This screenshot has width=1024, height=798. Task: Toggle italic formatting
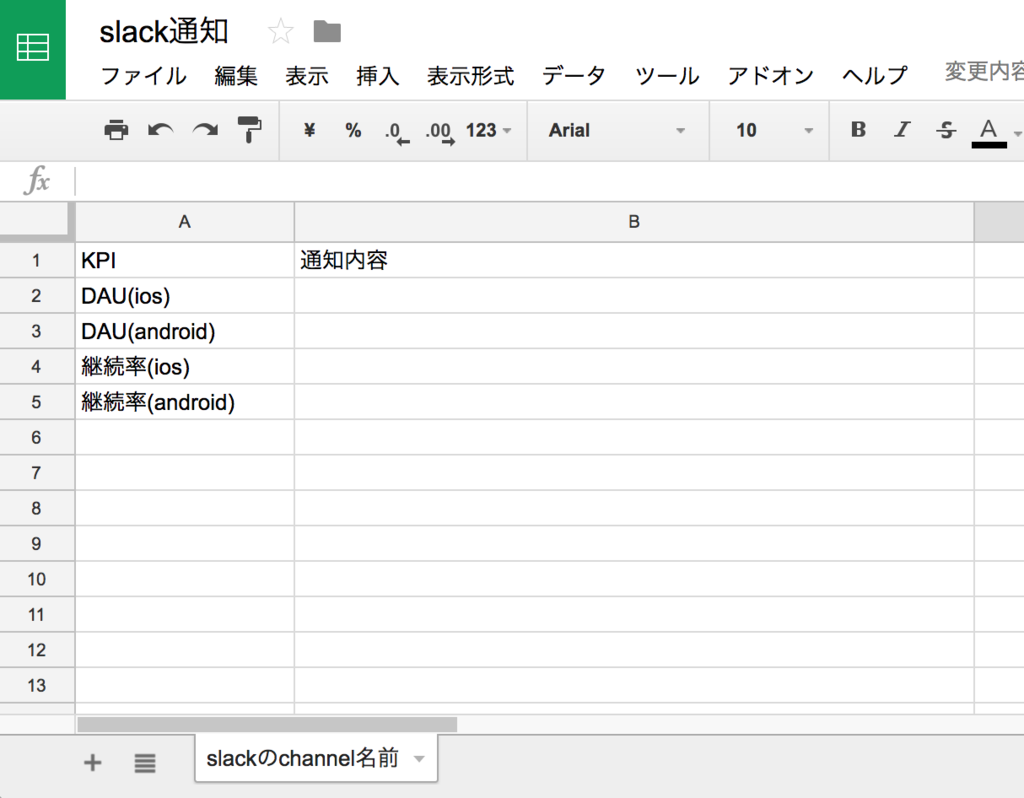click(x=902, y=129)
